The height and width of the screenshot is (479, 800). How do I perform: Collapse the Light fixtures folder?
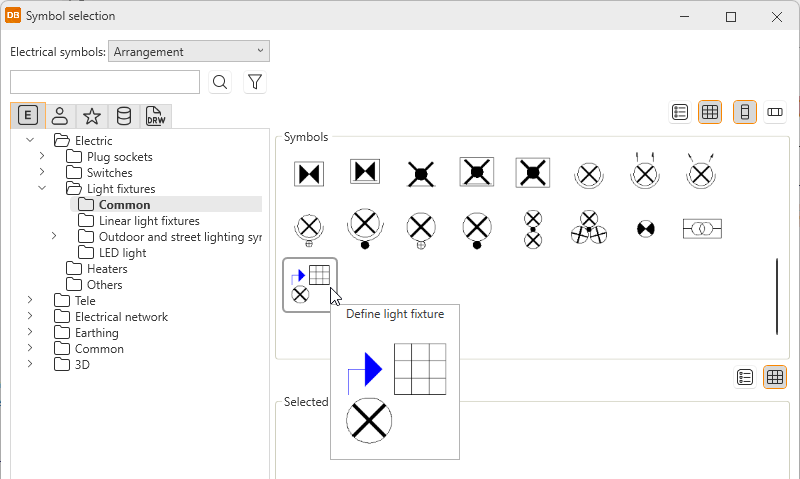click(42, 189)
